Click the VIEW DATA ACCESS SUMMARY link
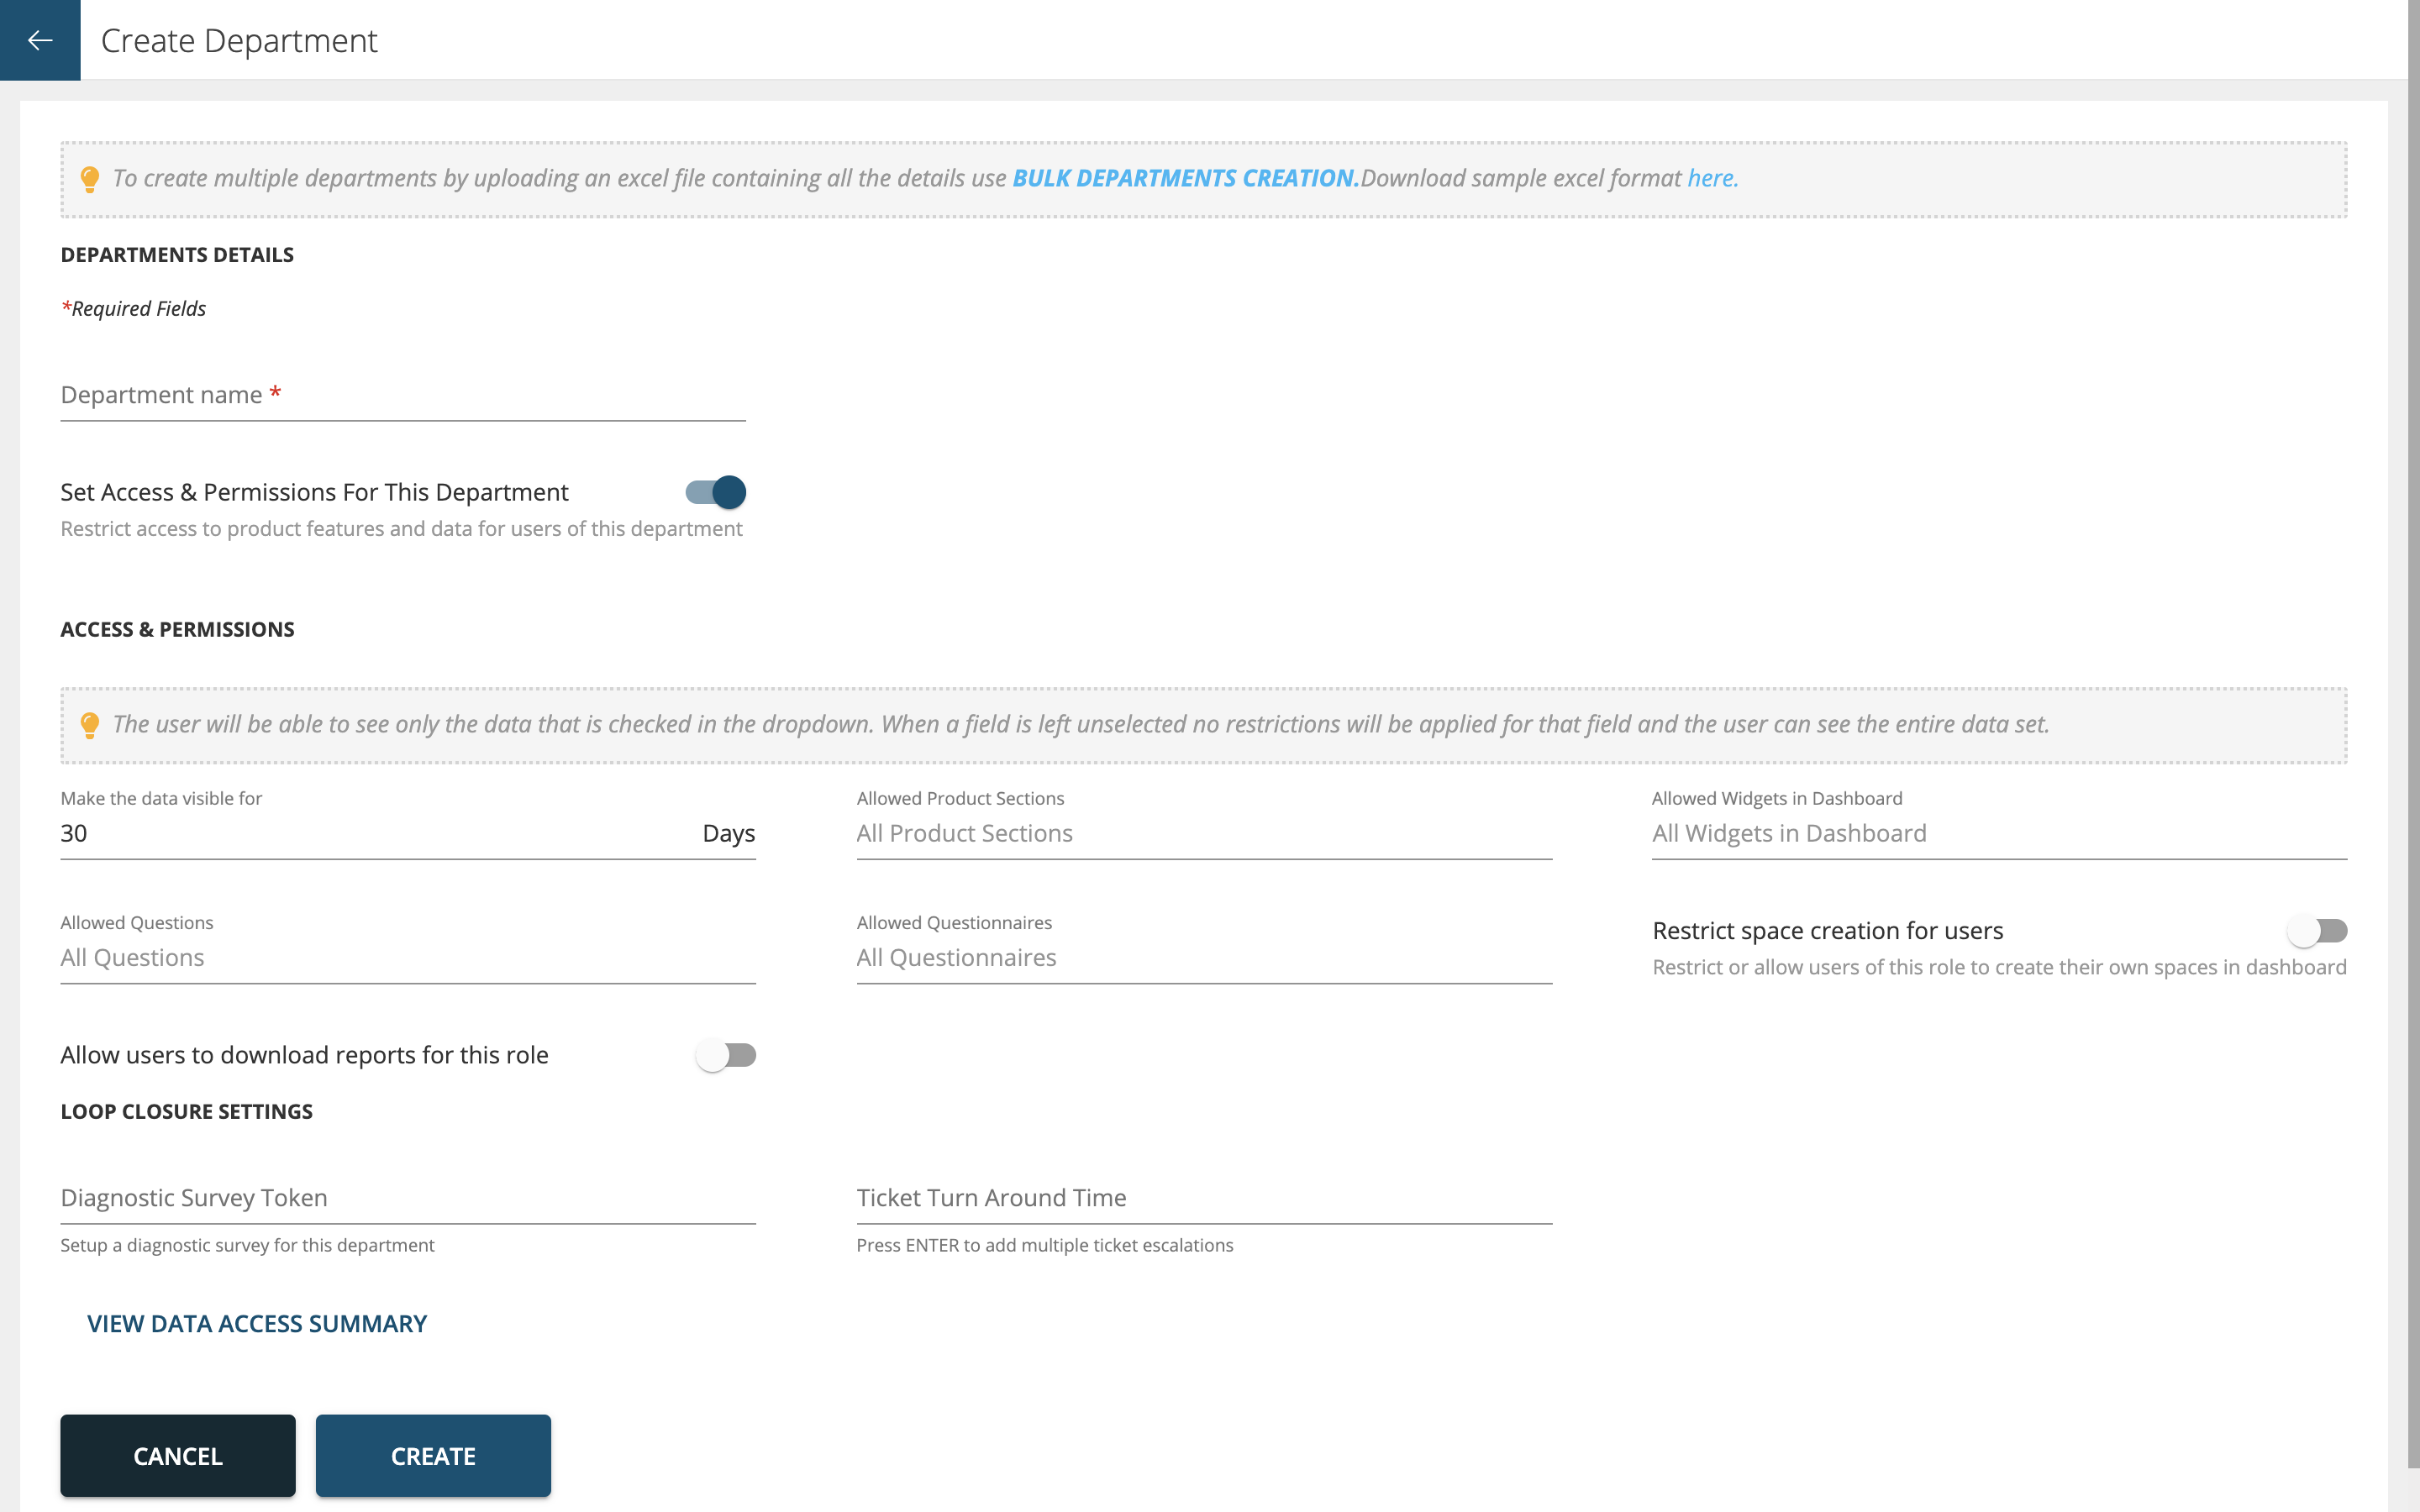 click(x=258, y=1322)
